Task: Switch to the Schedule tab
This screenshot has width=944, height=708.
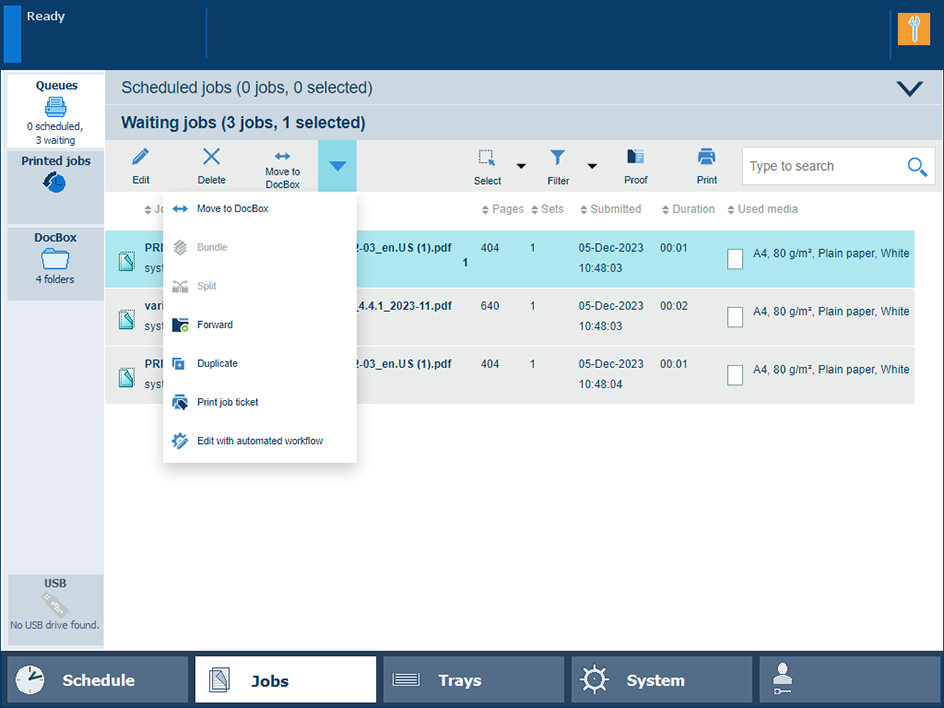Action: pos(97,680)
